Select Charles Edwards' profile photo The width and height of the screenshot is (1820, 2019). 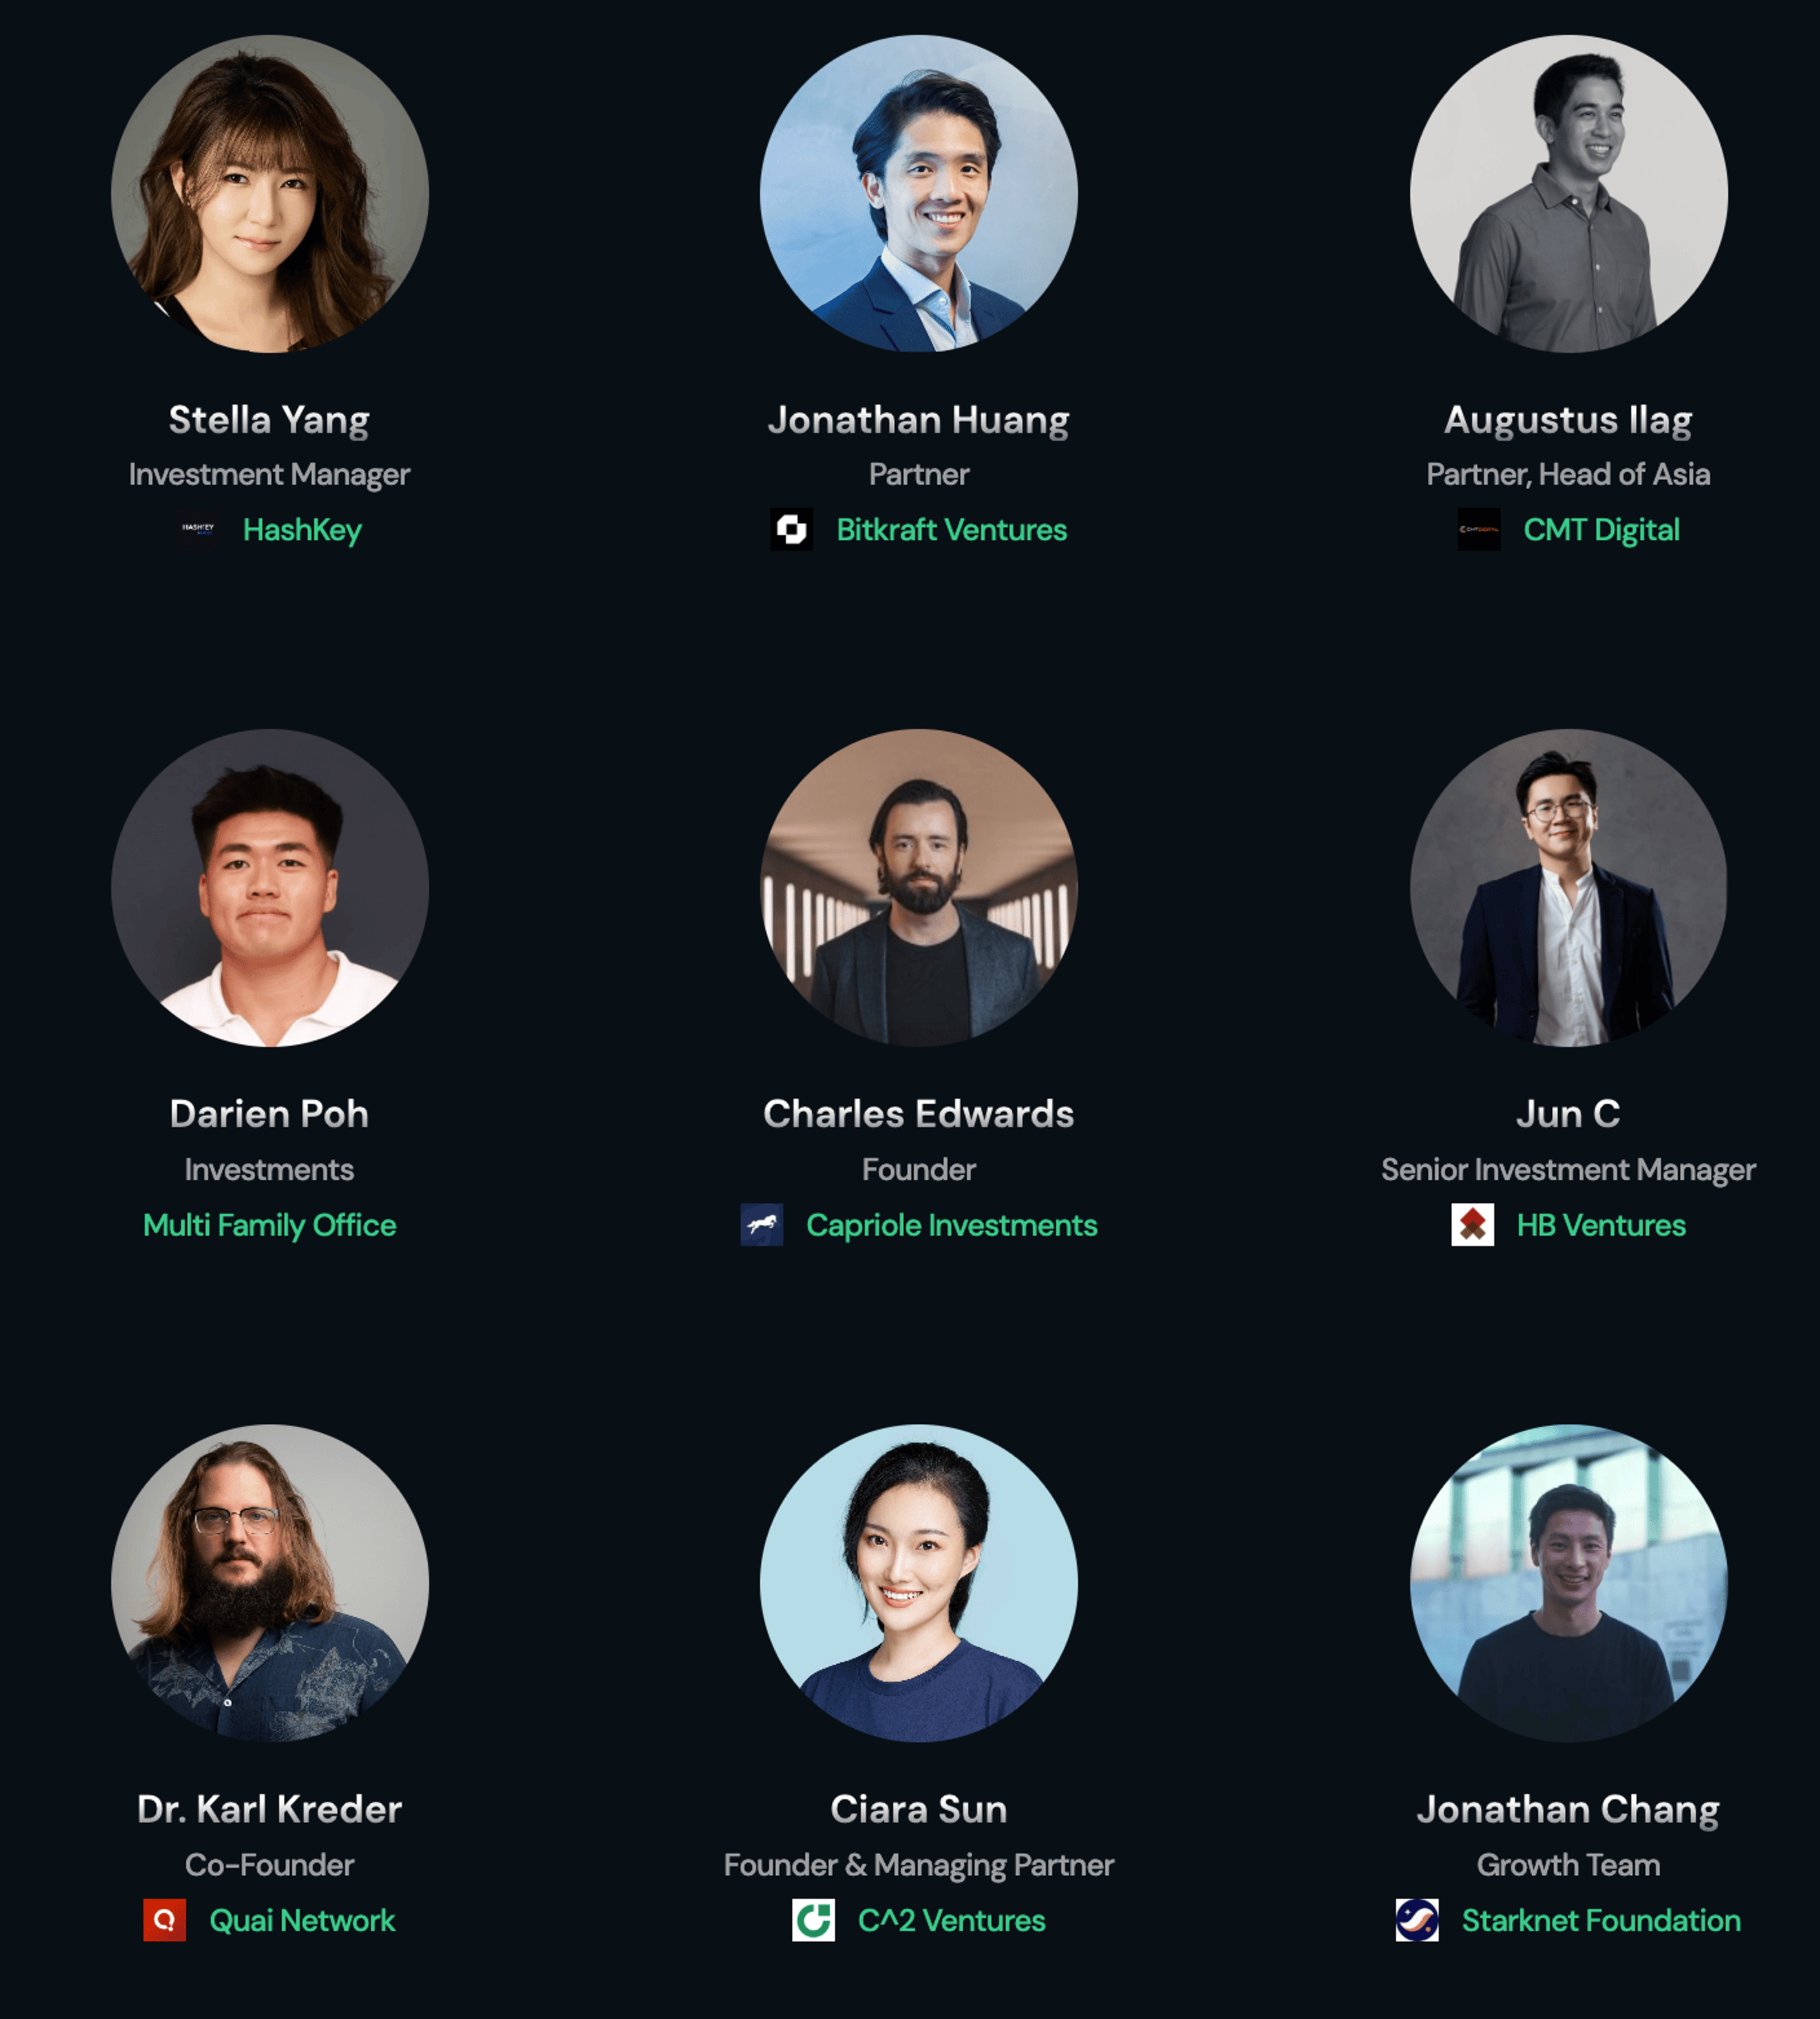pos(918,888)
